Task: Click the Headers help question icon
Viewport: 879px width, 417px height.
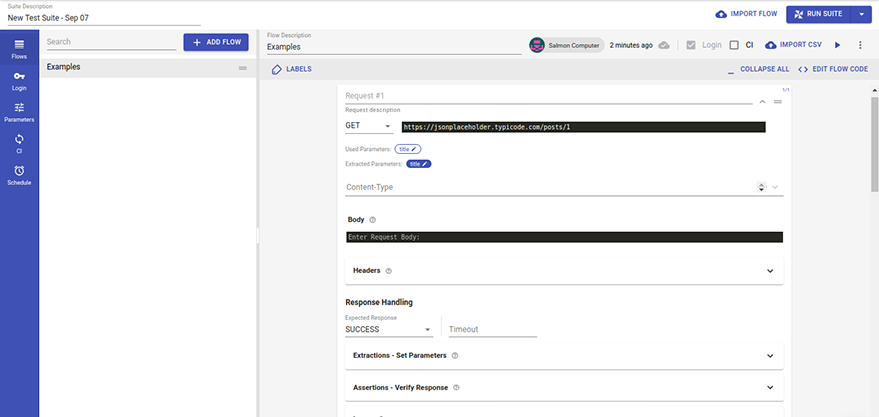Action: pyautogui.click(x=389, y=271)
